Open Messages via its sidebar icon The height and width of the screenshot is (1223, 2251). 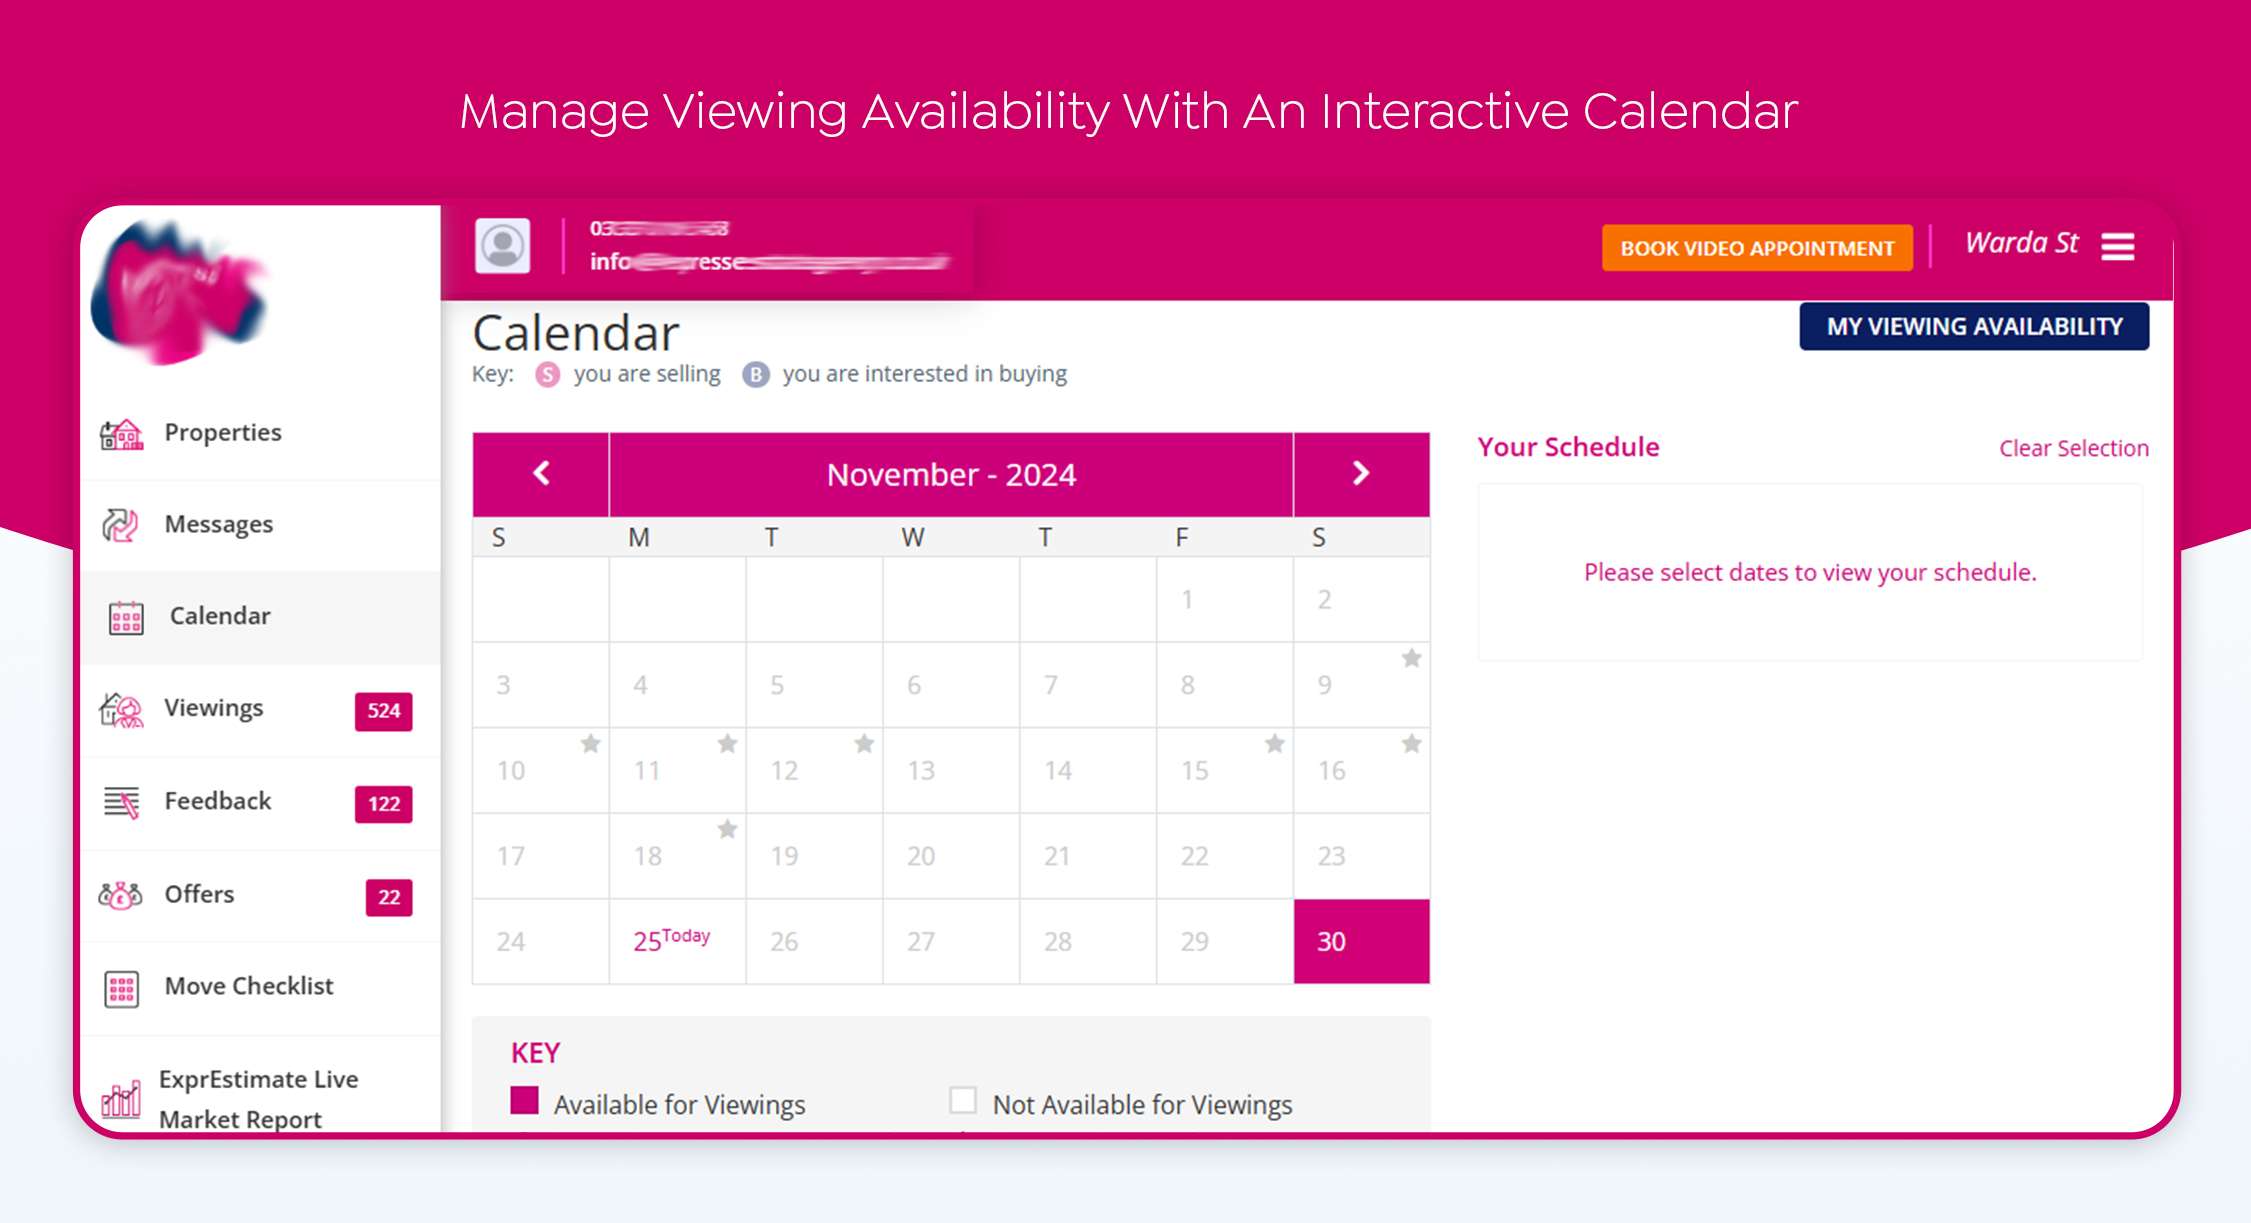[121, 525]
